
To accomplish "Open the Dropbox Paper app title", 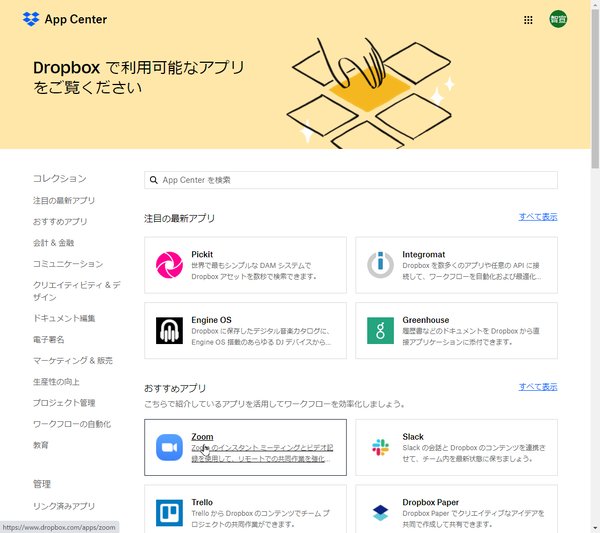I will pos(430,502).
